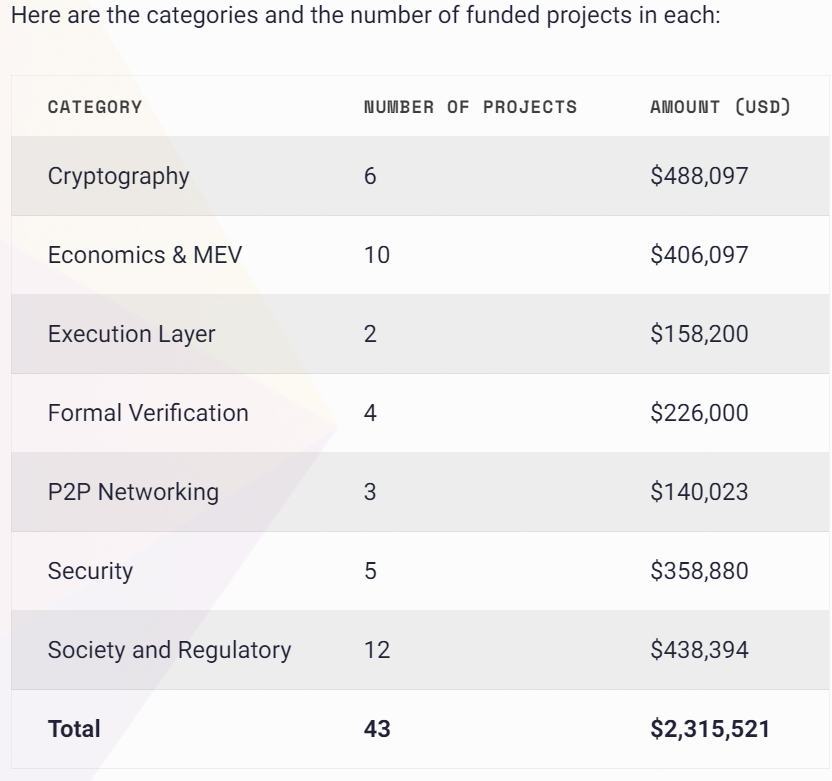The image size is (832, 781).
Task: Click the $158,200 amount cell
Action: [699, 334]
